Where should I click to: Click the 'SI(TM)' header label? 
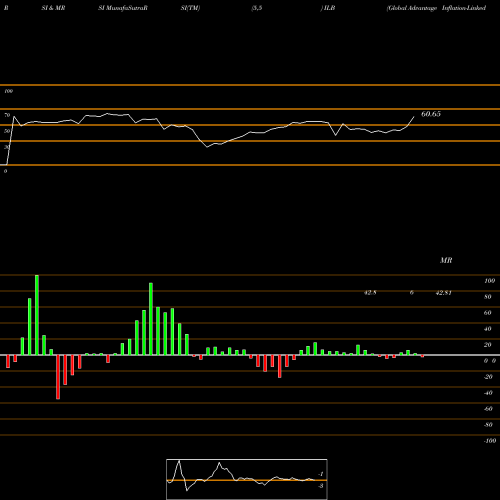point(190,8)
